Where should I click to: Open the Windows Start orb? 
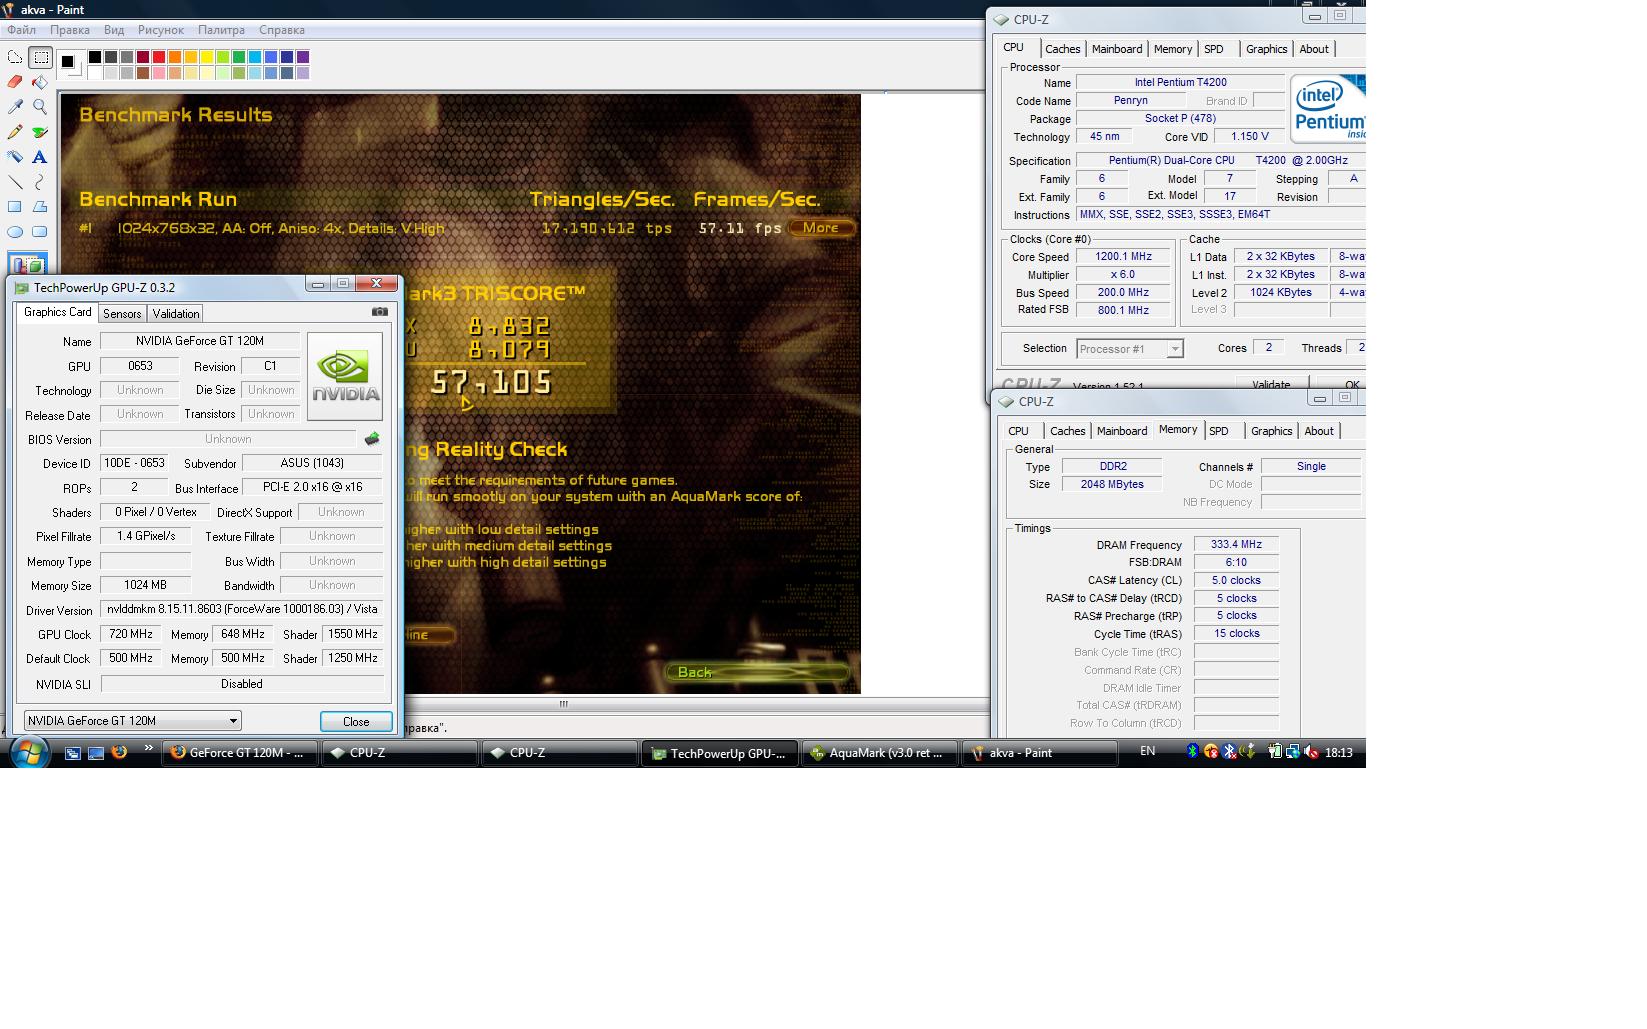coord(28,752)
